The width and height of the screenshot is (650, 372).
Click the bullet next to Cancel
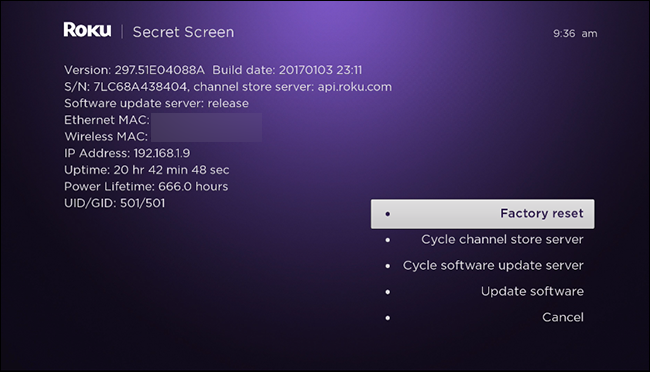388,318
